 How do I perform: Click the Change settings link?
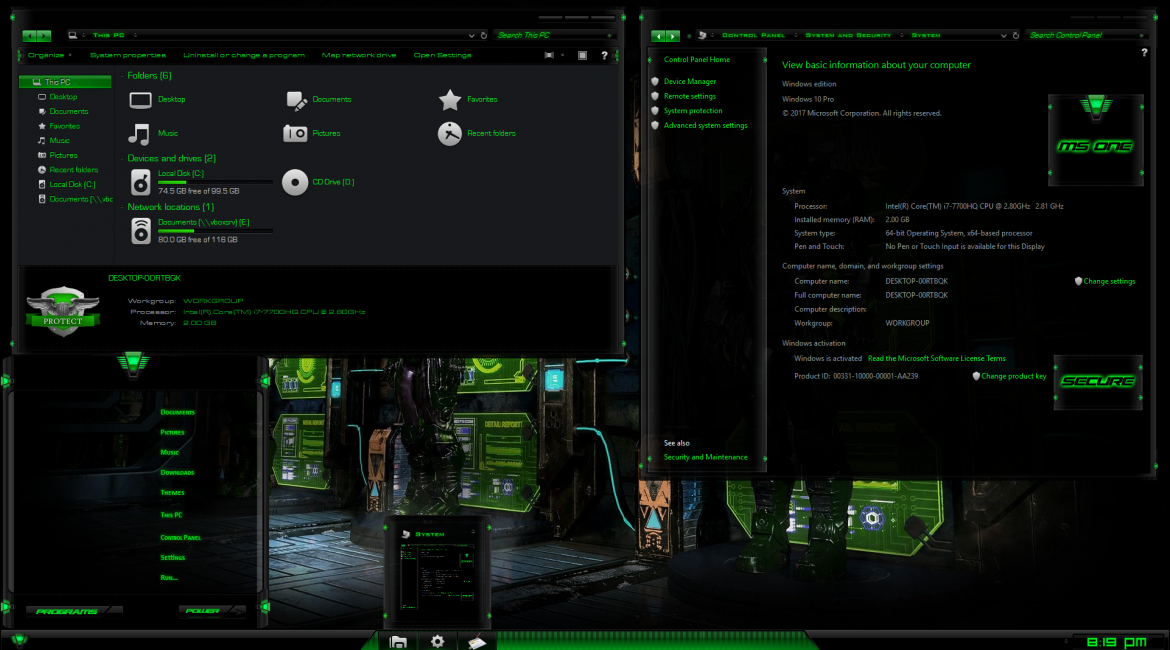pos(1109,281)
